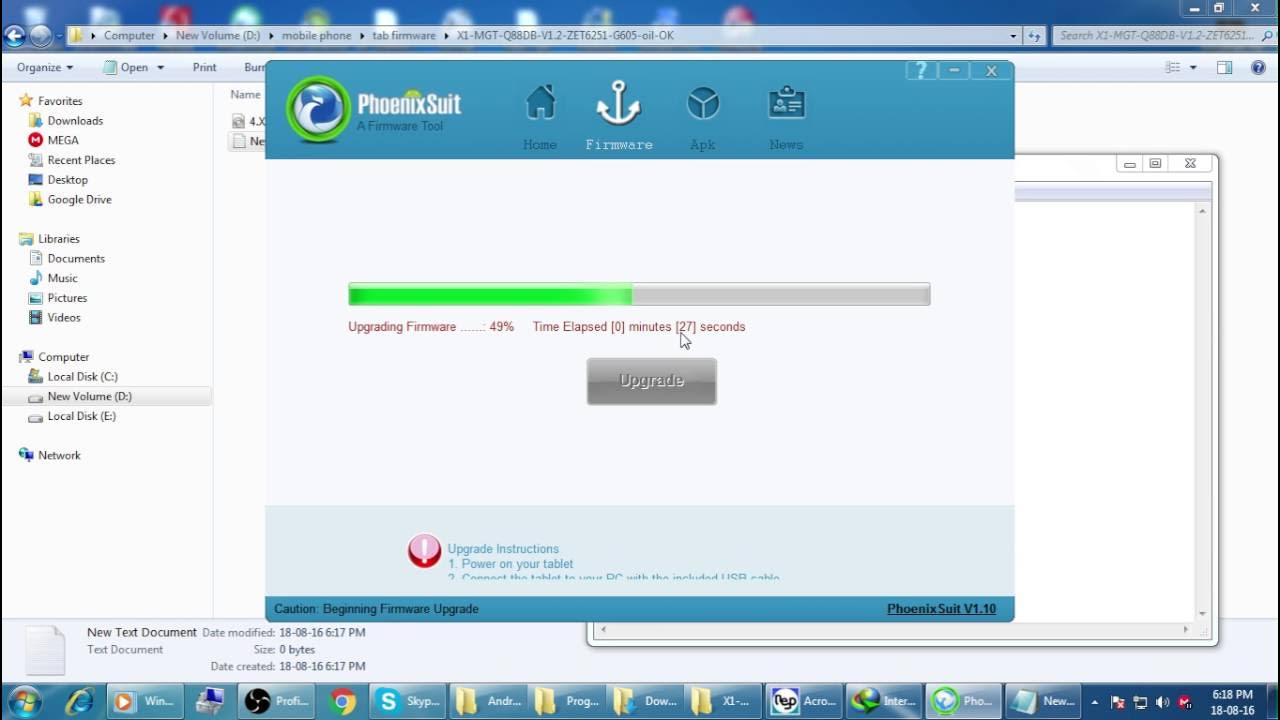The image size is (1280, 720).
Task: Click 'New Volume (D:)' in the breadcrumb
Action: pyautogui.click(x=218, y=35)
